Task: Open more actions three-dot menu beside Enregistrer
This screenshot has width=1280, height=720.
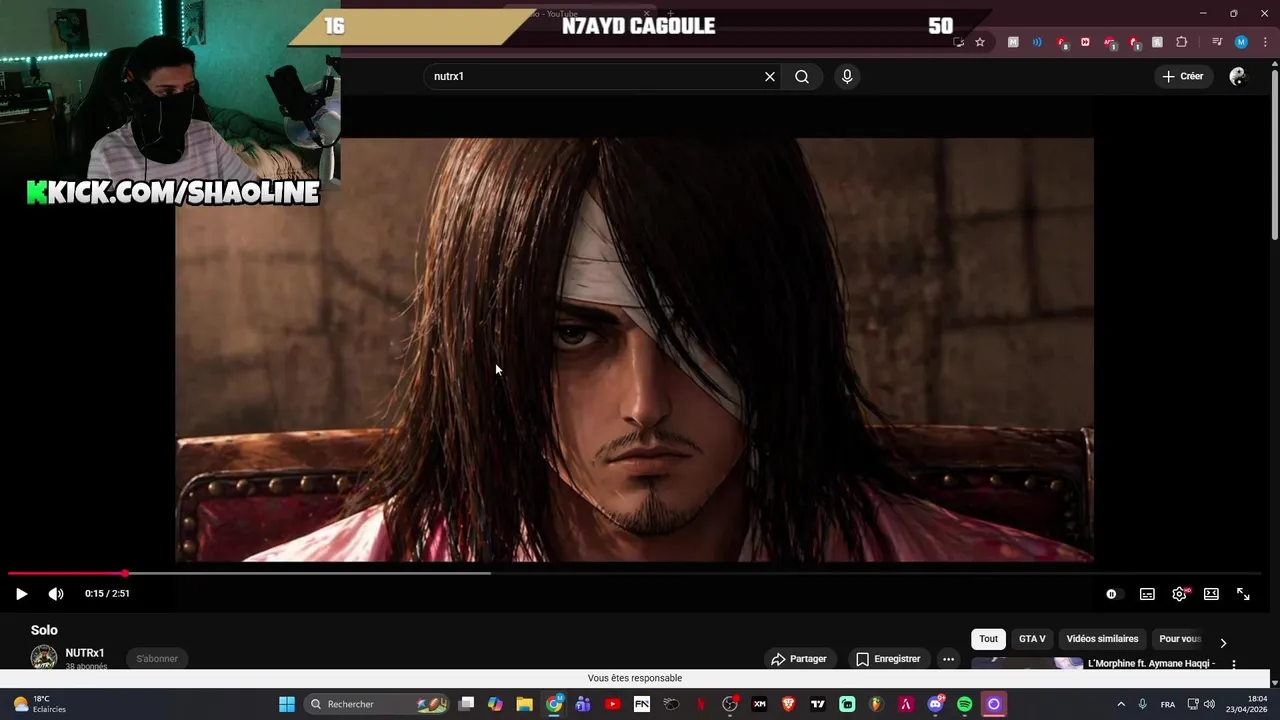Action: [948, 659]
